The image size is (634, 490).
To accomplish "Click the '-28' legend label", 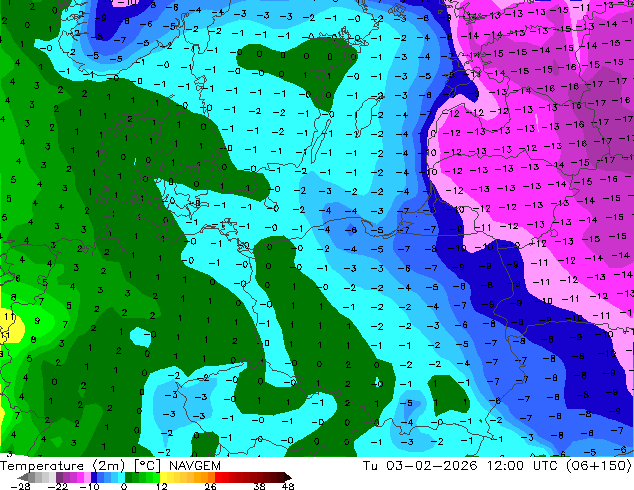I will click(20, 486).
